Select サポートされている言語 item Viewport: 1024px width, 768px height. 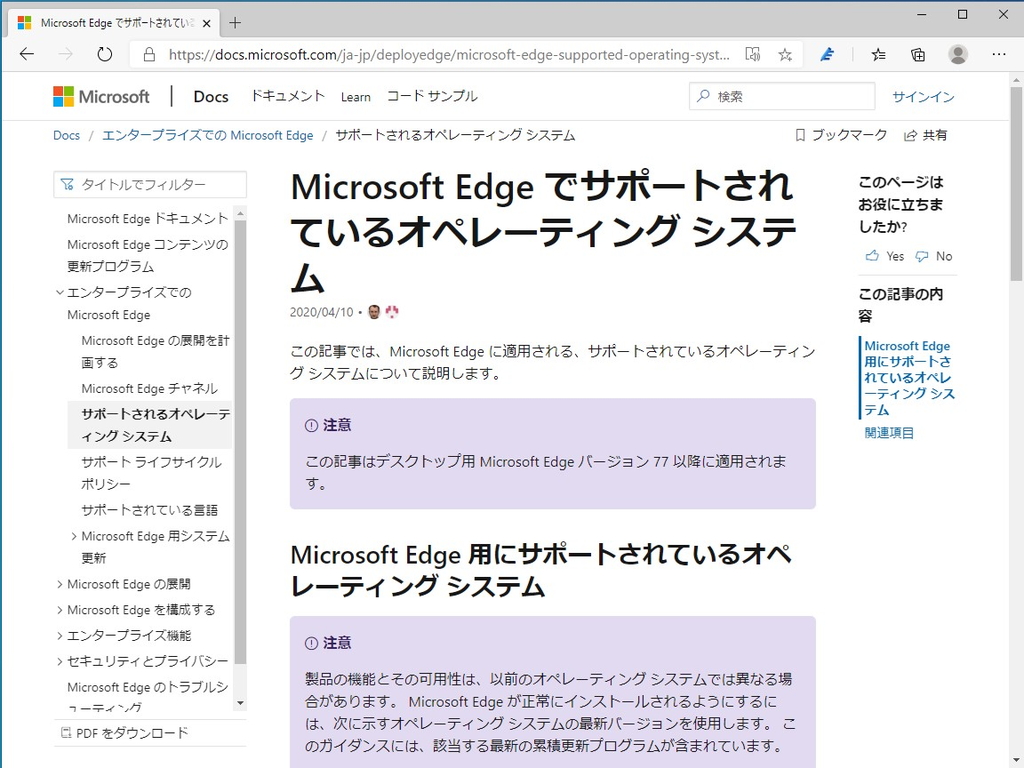[150, 510]
